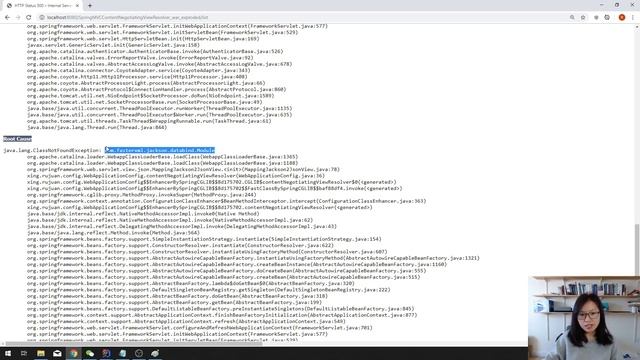Image resolution: width=640 pixels, height=360 pixels.
Task: Open the Mail app on taskbar
Action: [x=57, y=353]
